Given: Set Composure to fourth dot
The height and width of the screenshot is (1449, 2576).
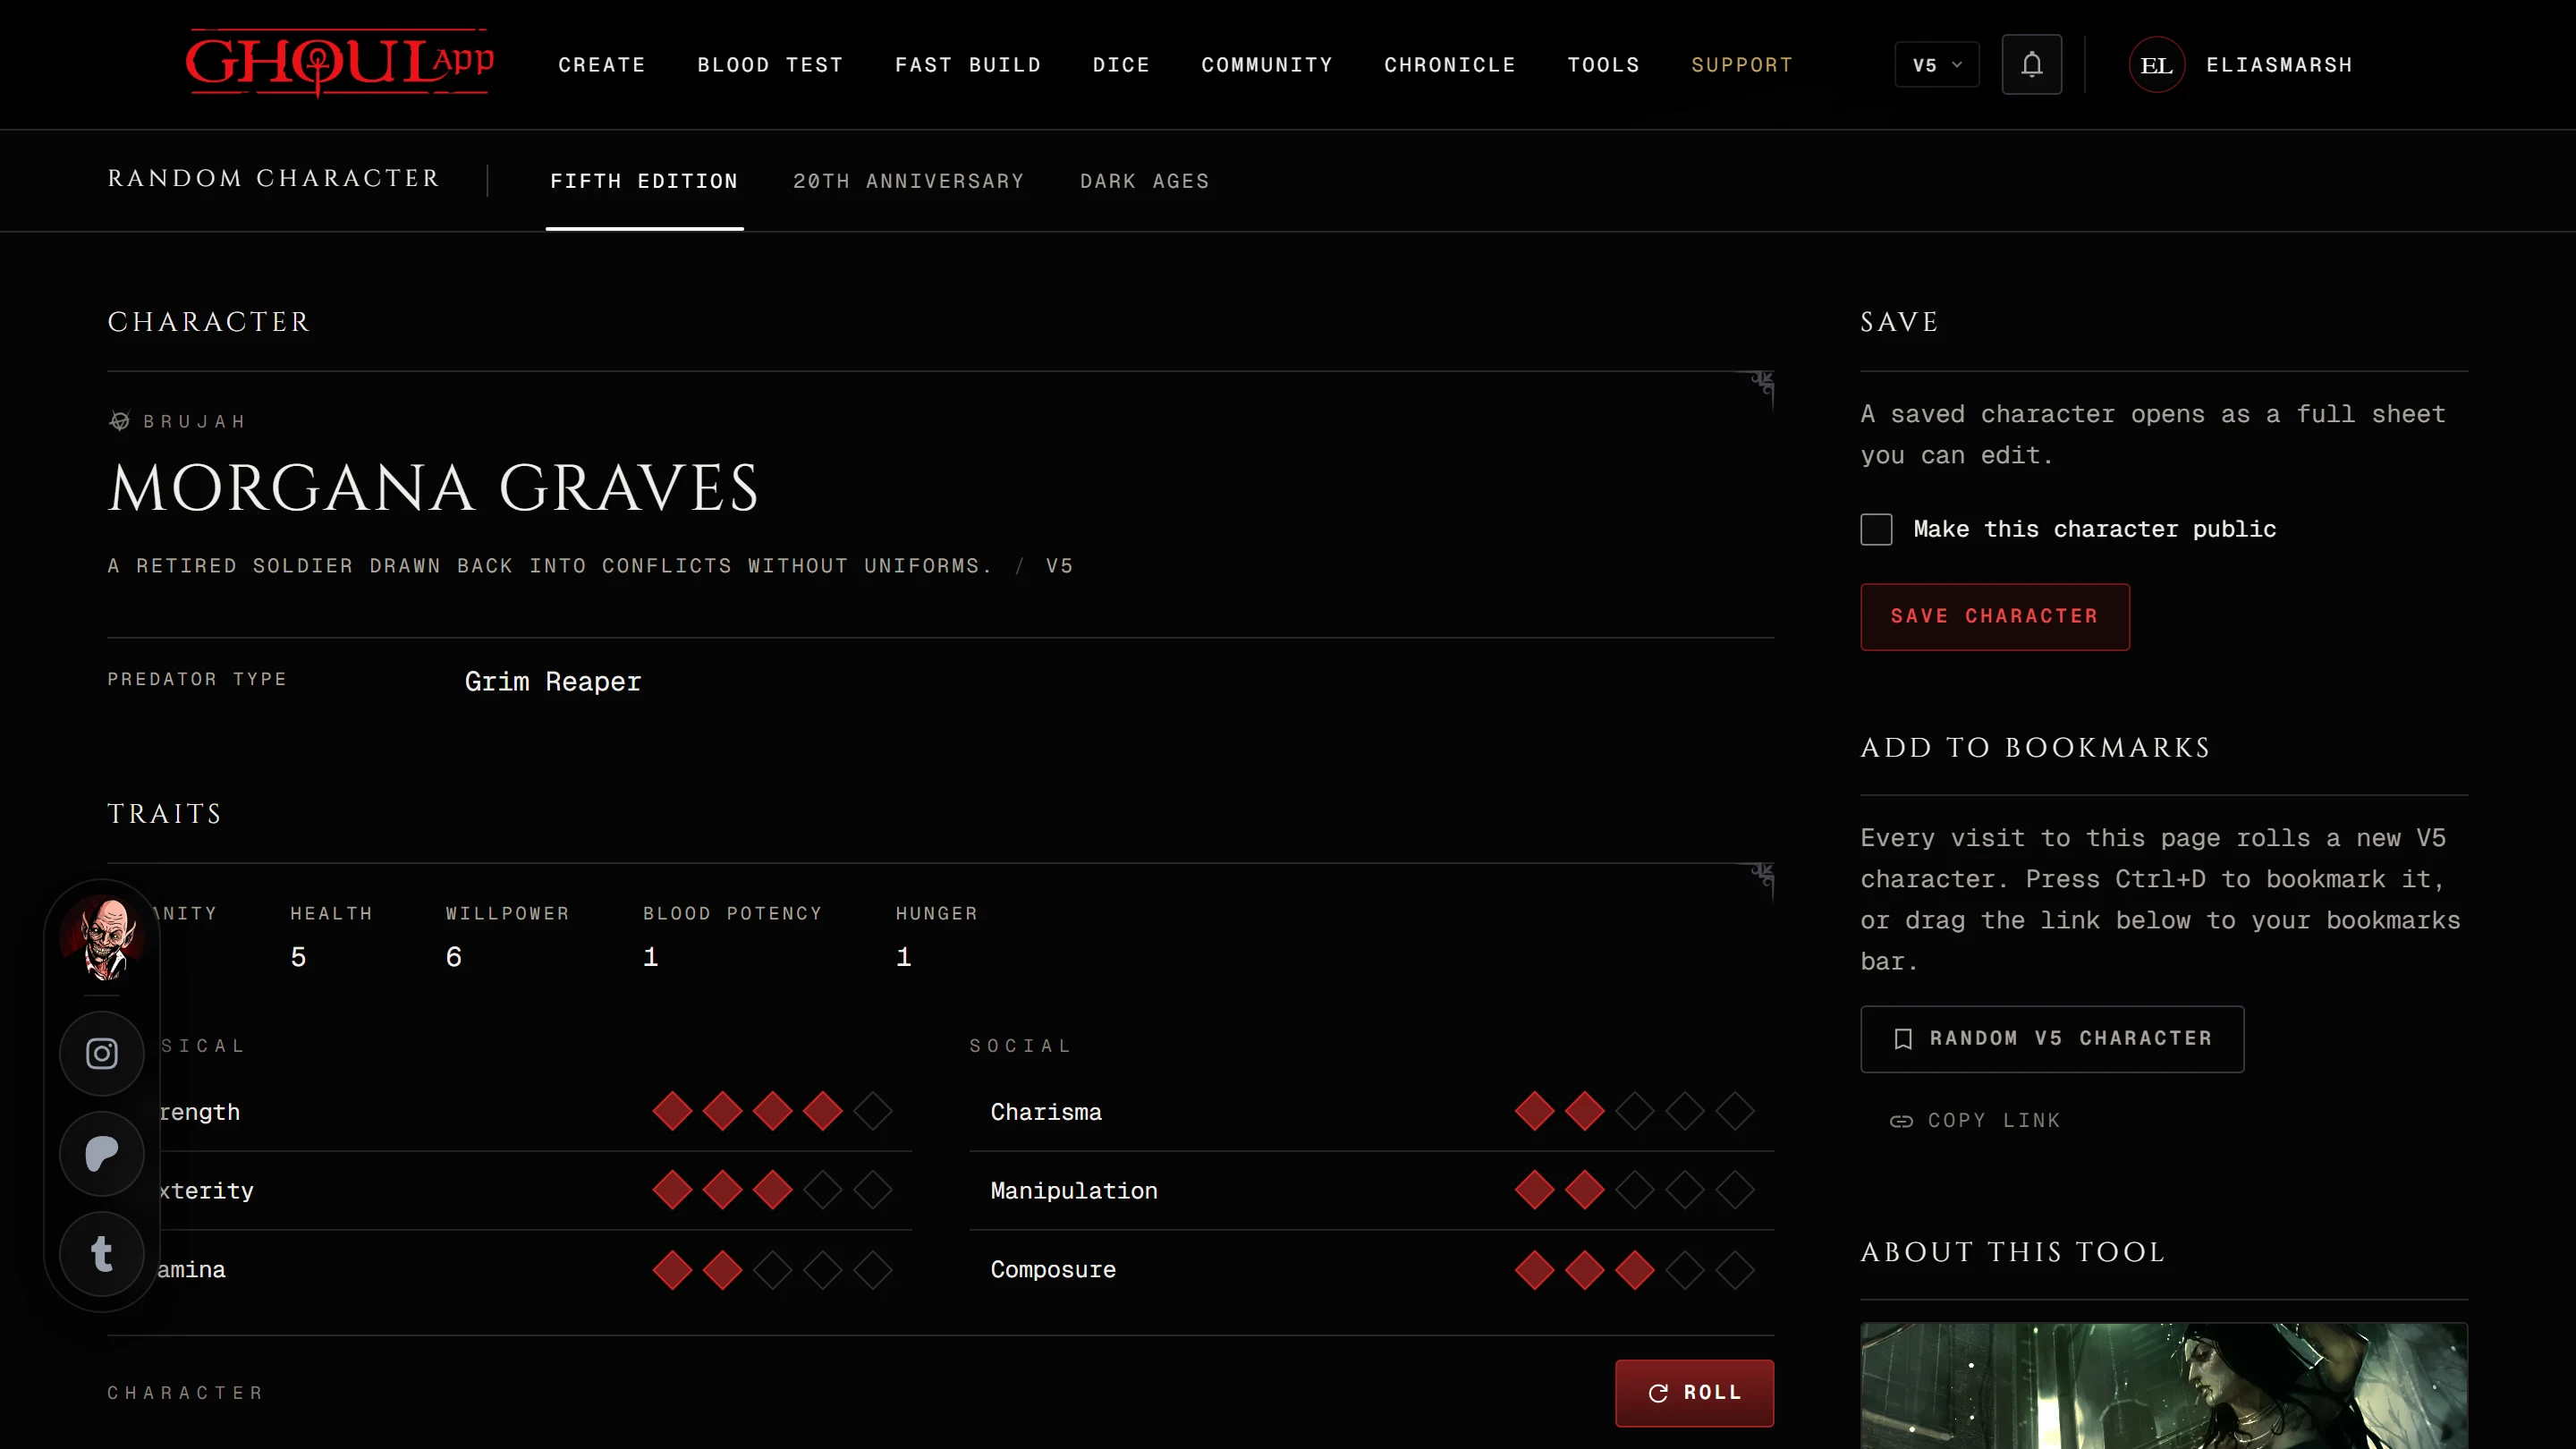Looking at the screenshot, I should pyautogui.click(x=1684, y=1270).
